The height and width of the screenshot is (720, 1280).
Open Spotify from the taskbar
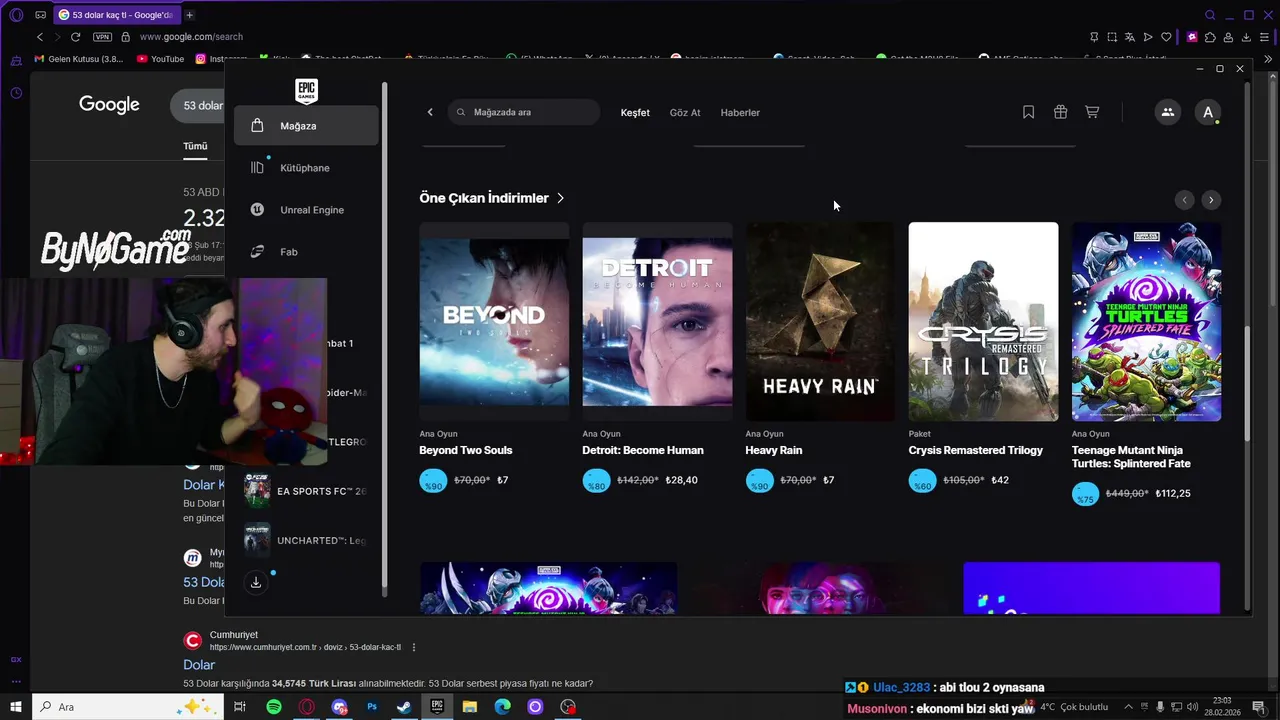click(274, 707)
